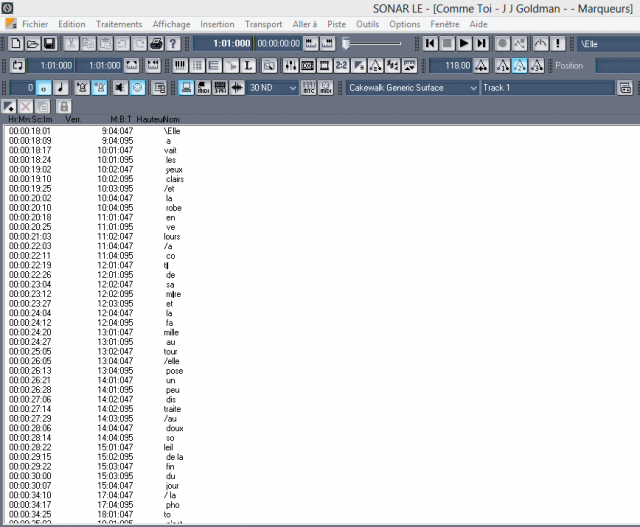Open the Big Time view icon
The image size is (640, 527).
click(308, 65)
